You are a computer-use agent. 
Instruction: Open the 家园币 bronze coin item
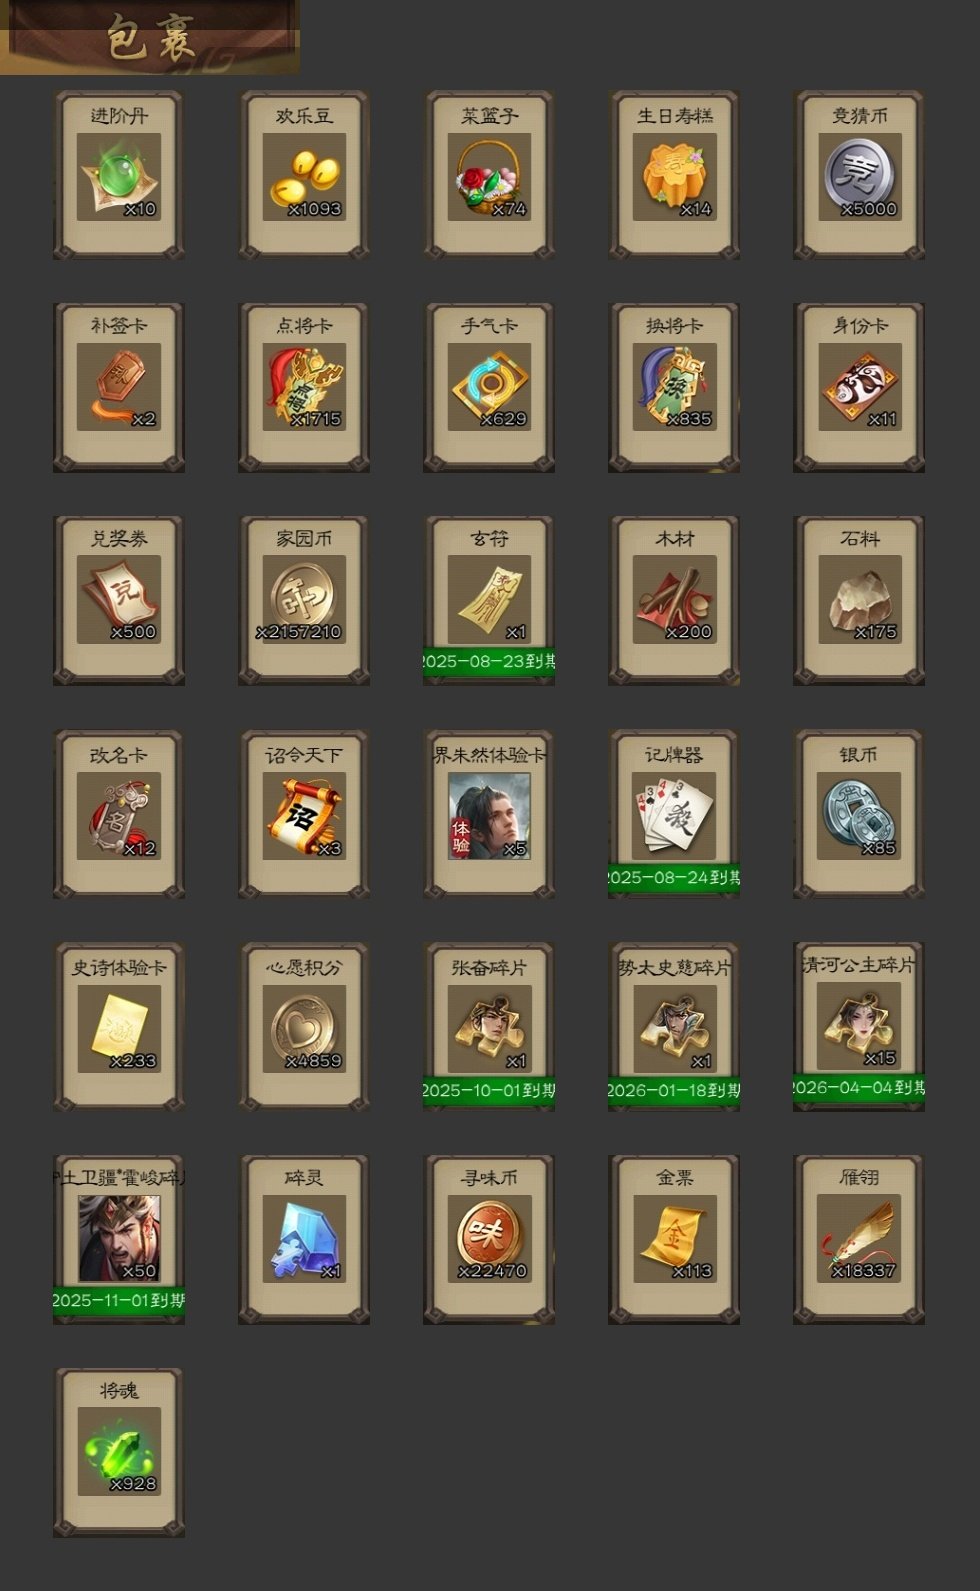click(304, 601)
